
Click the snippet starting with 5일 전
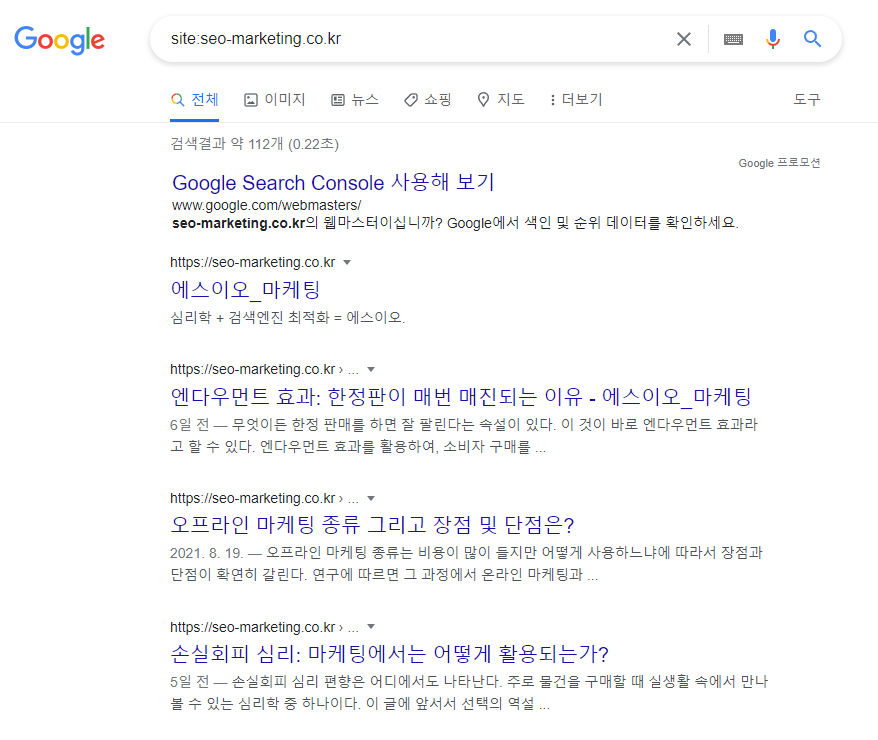469,692
